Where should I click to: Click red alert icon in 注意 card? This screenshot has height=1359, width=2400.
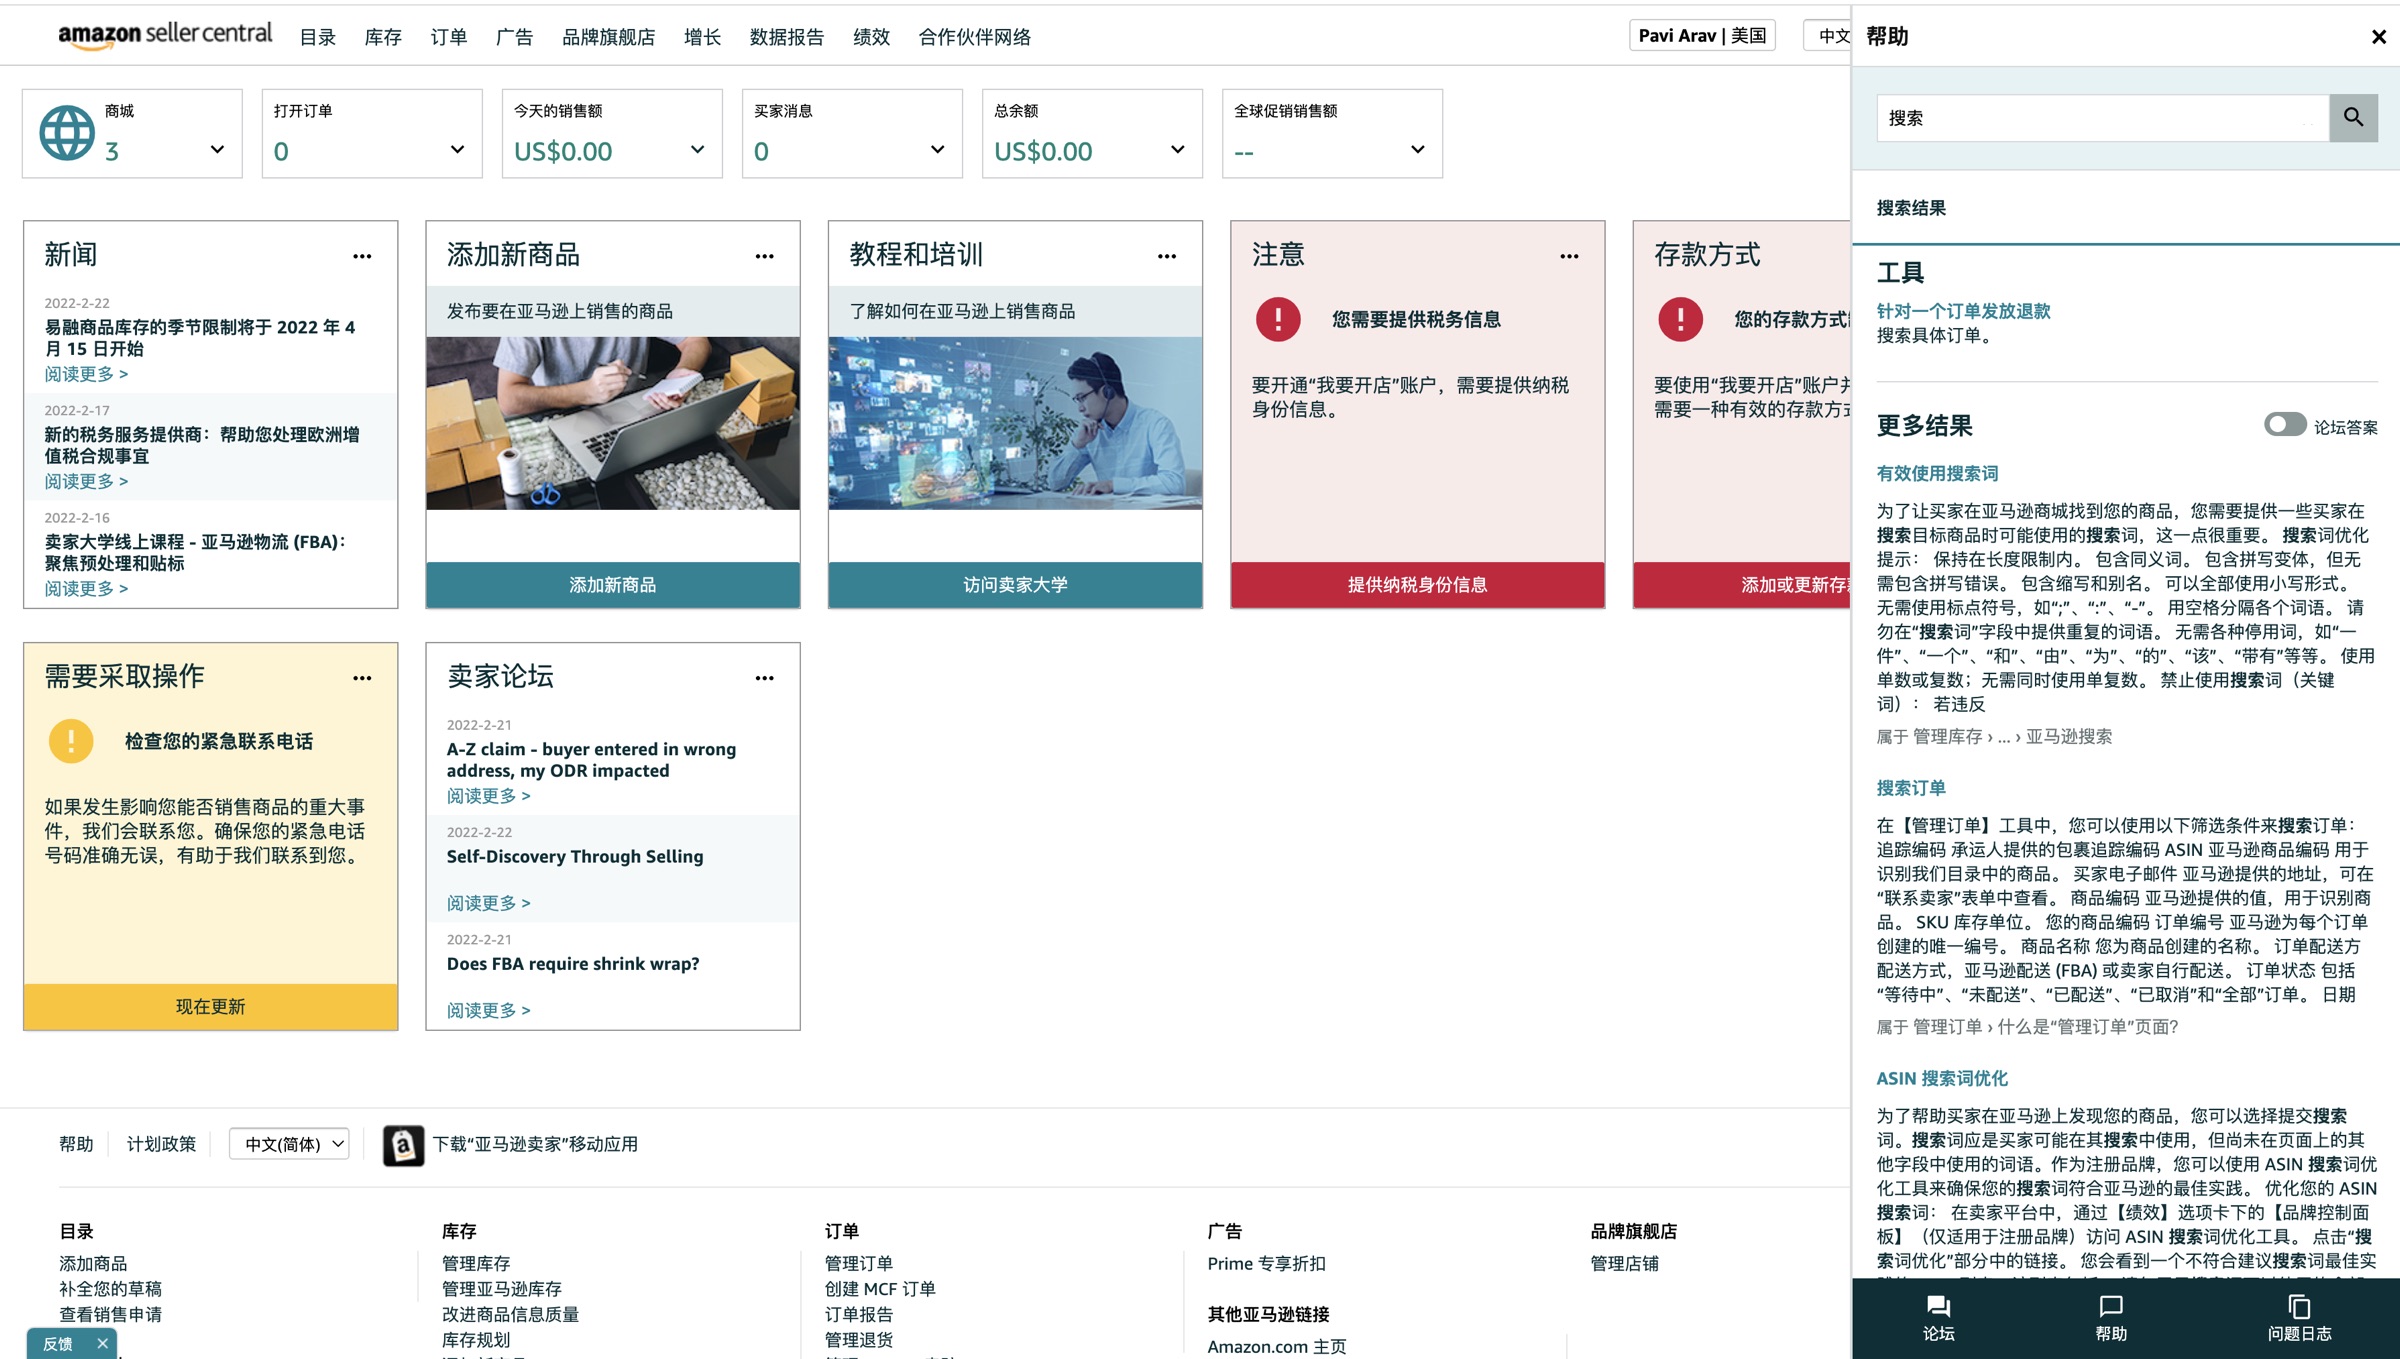(1278, 320)
